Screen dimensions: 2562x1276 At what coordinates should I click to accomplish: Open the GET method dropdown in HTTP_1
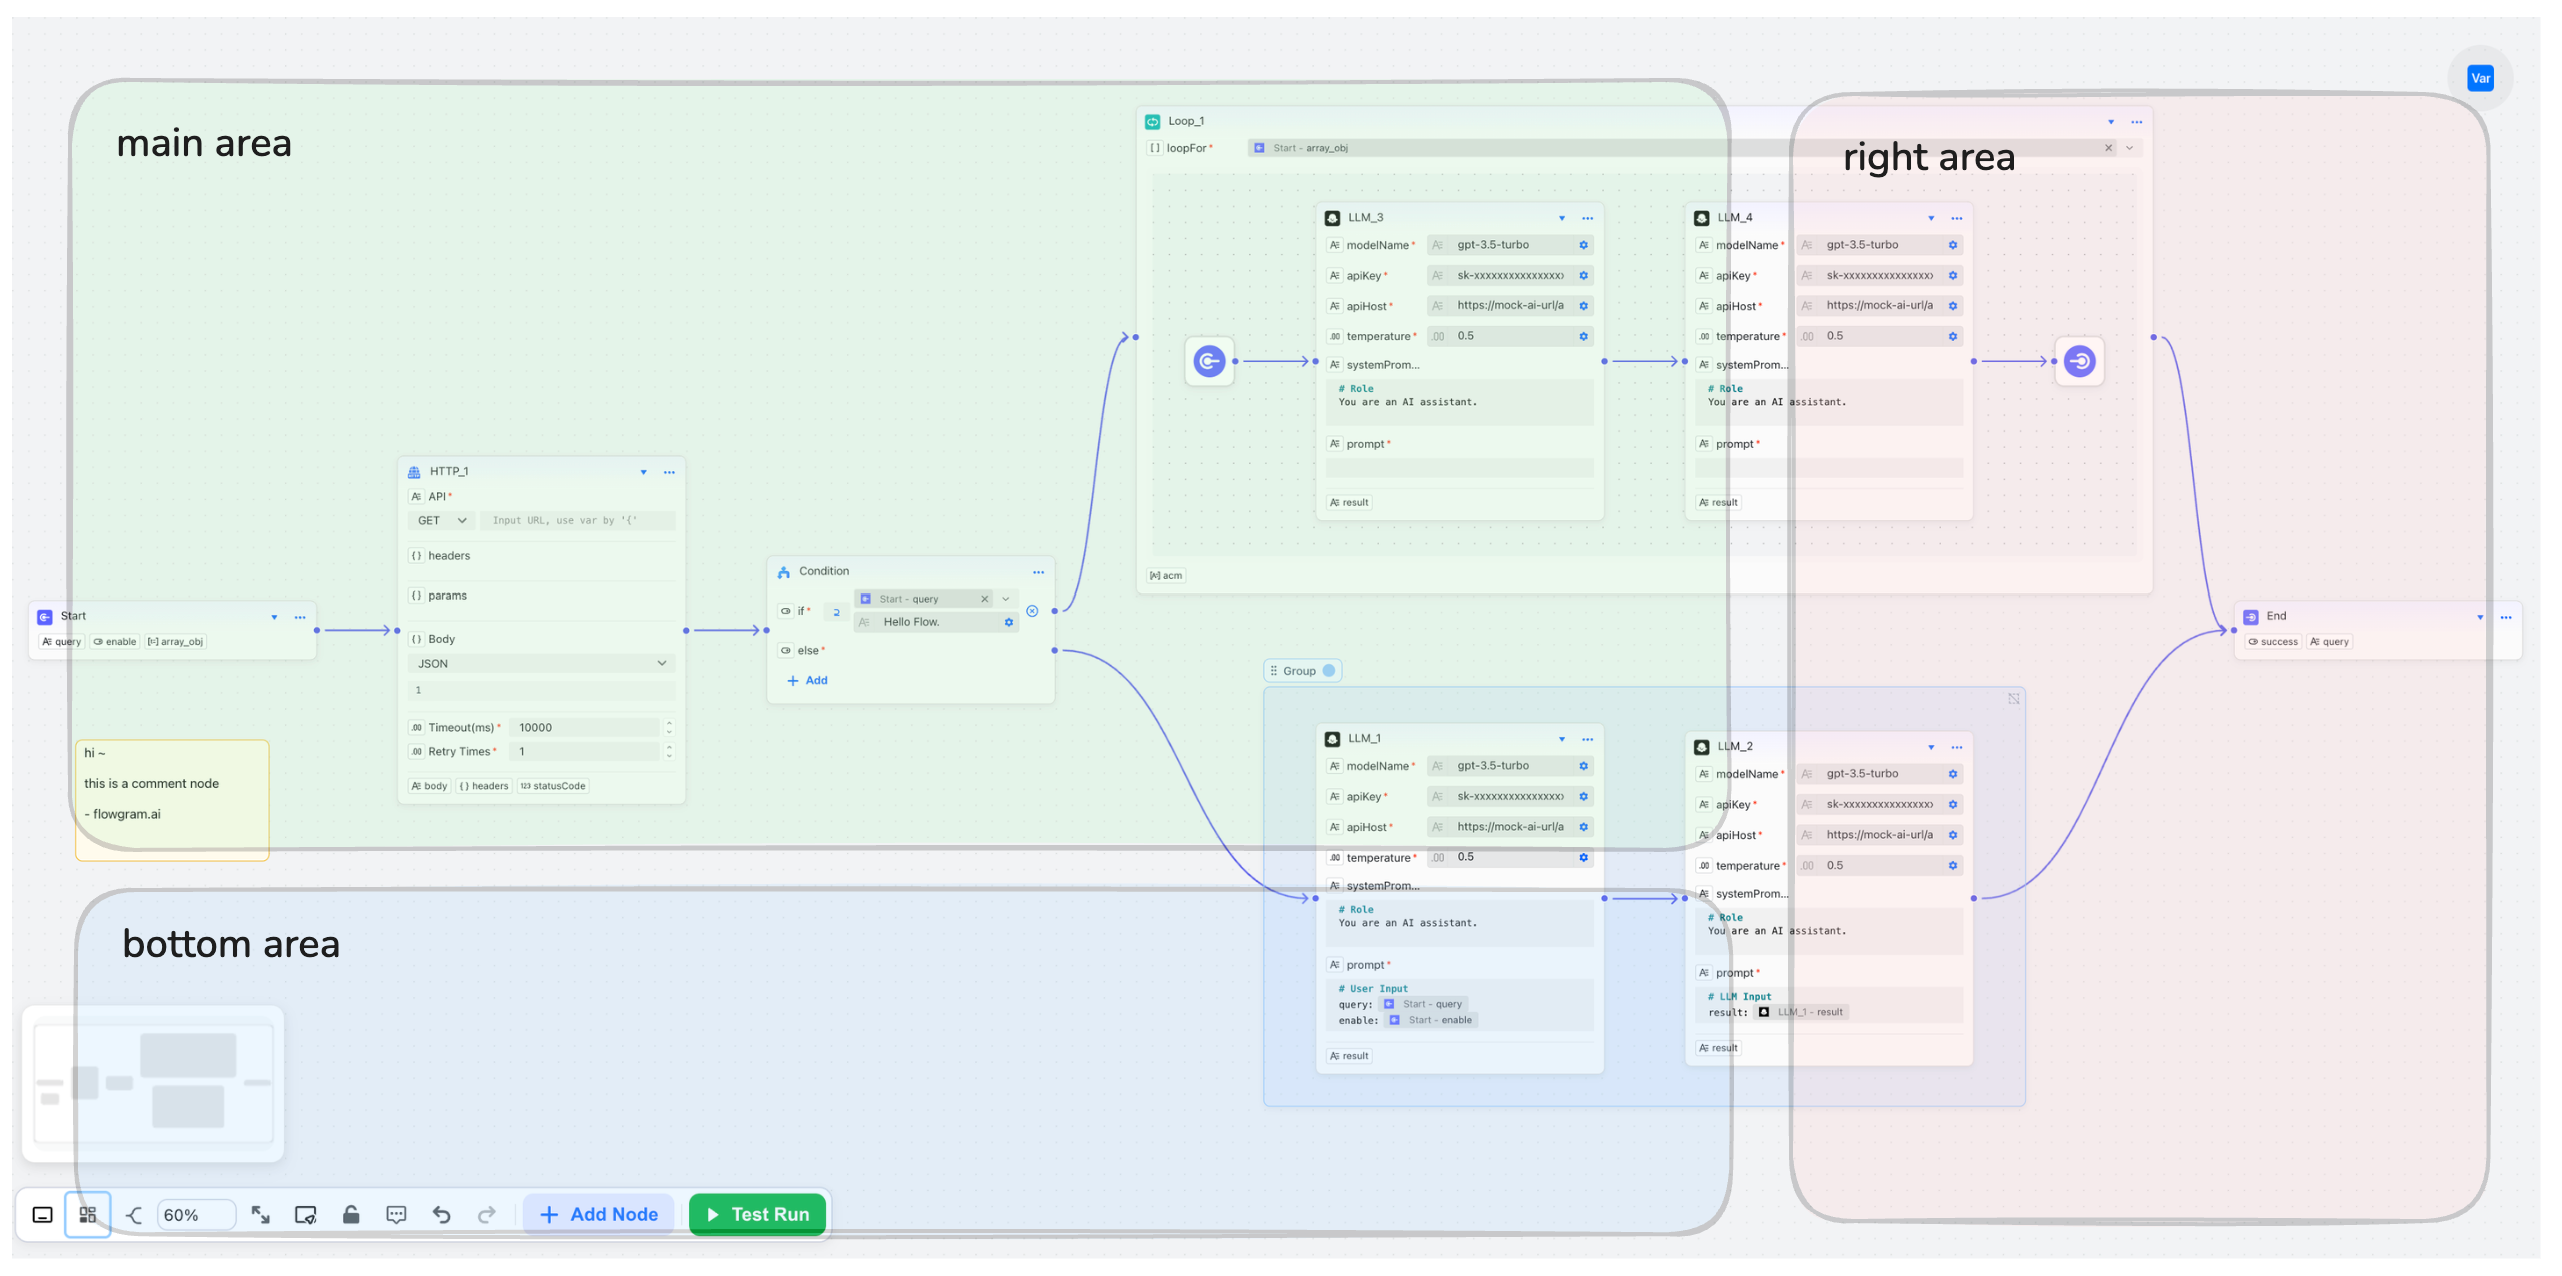click(441, 520)
